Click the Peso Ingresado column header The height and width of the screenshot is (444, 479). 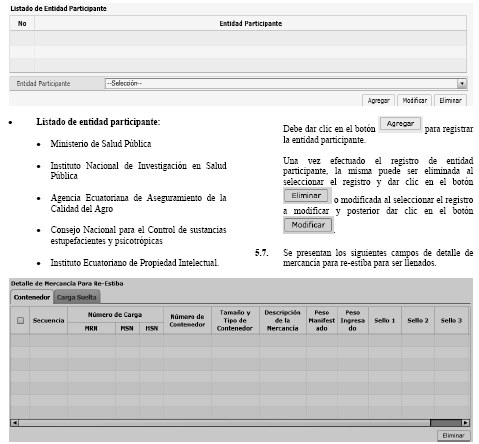pos(353,321)
